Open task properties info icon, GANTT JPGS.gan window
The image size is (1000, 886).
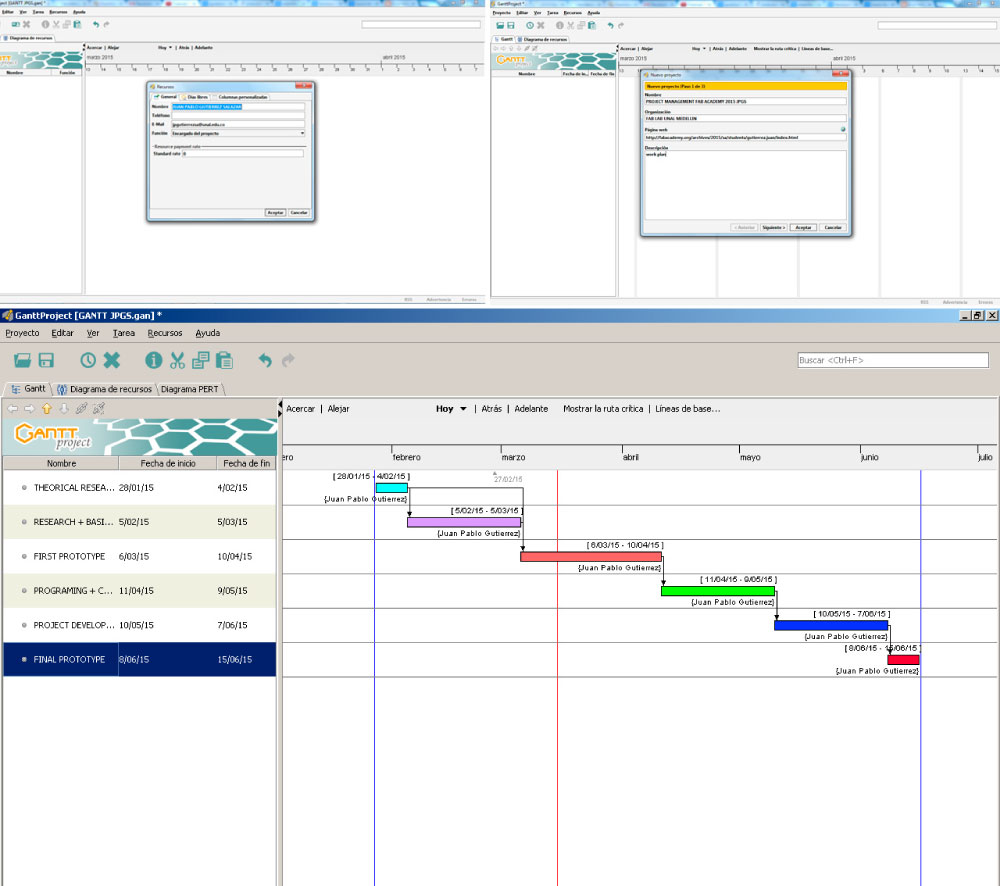[153, 360]
